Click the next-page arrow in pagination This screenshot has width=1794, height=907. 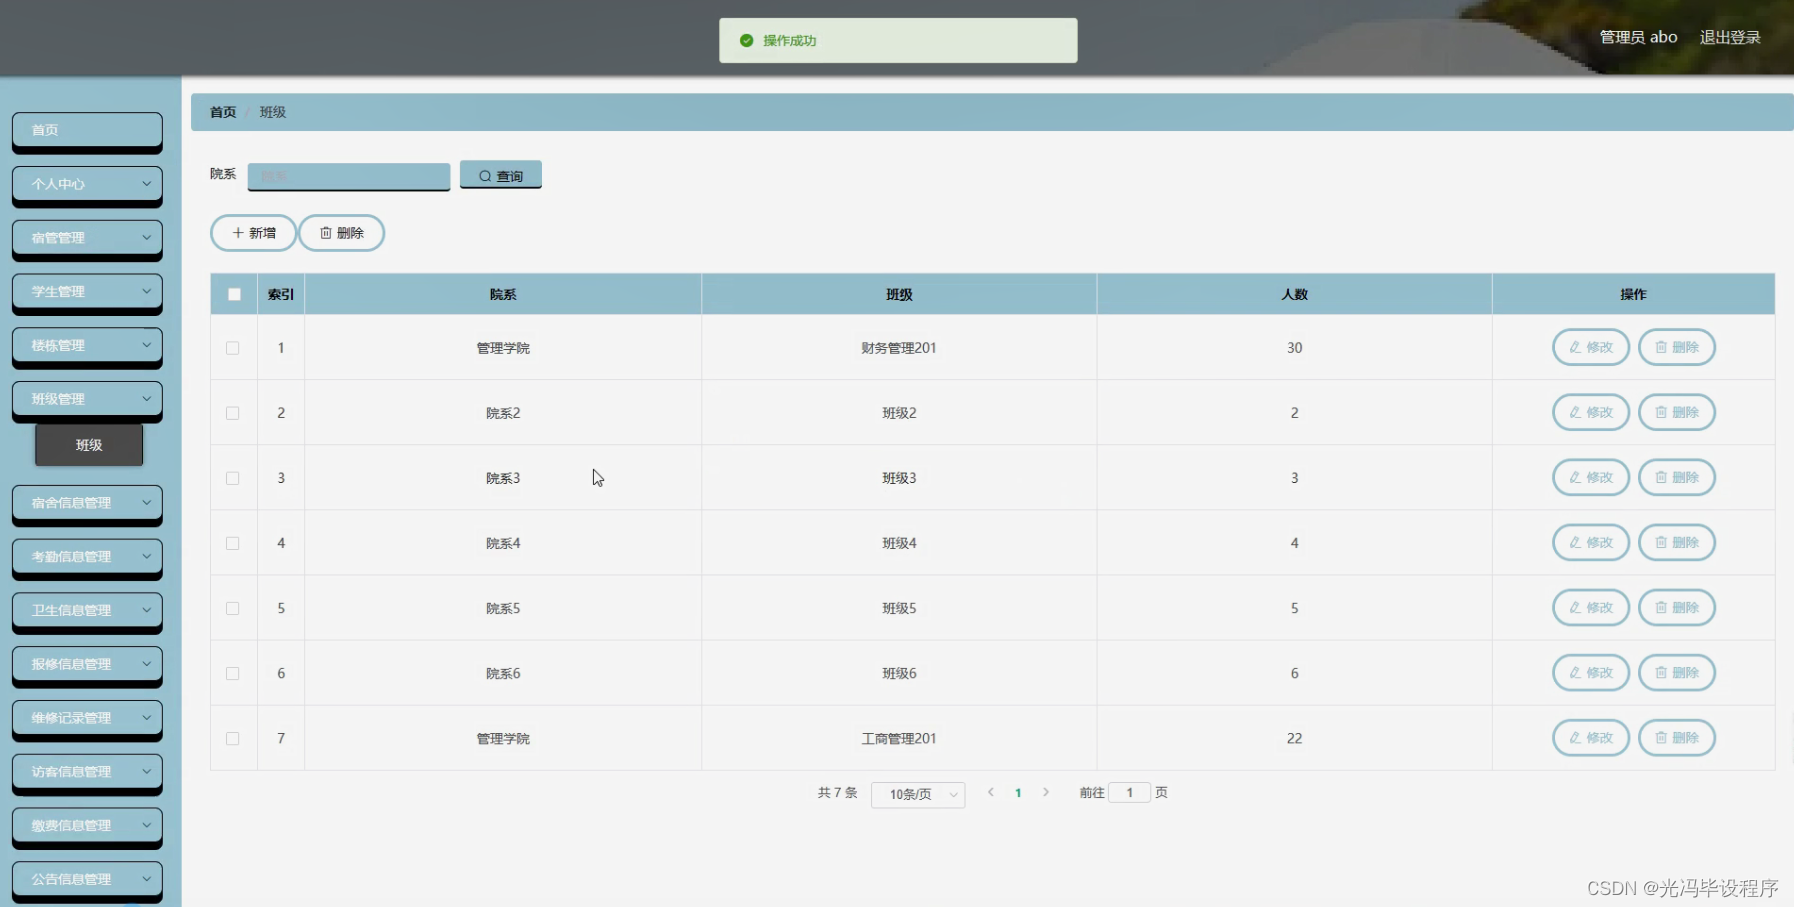[x=1046, y=792]
